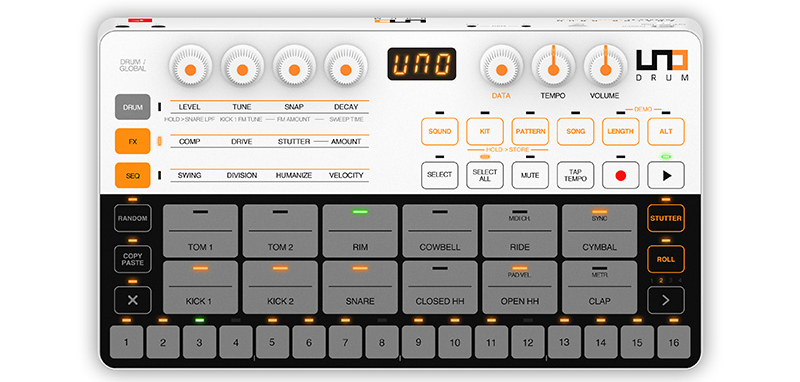Click the TAP TEMPO button

tap(576, 175)
